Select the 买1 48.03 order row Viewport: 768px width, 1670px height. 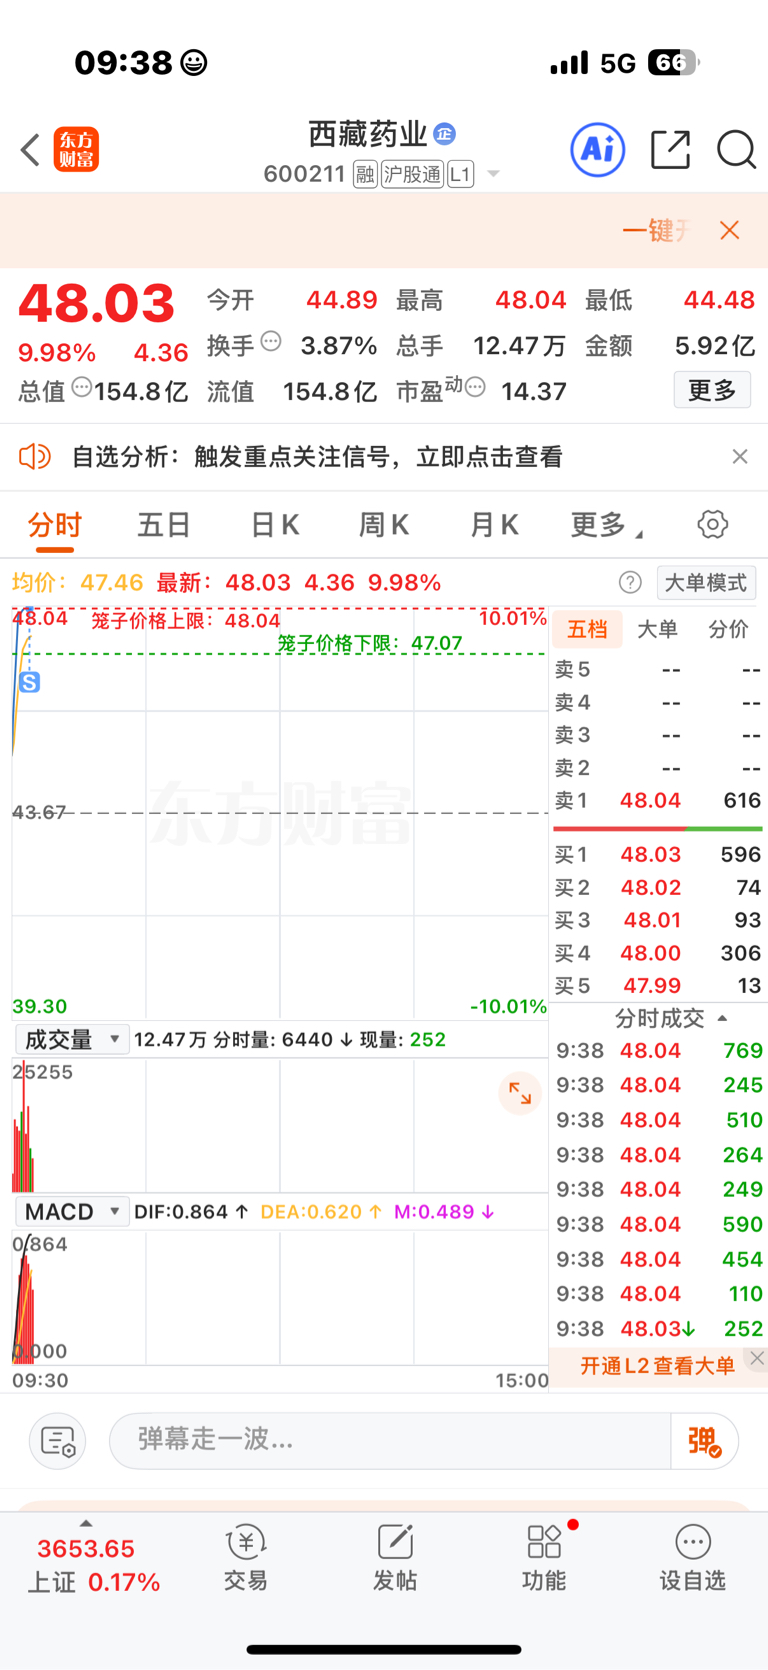pyautogui.click(x=658, y=855)
